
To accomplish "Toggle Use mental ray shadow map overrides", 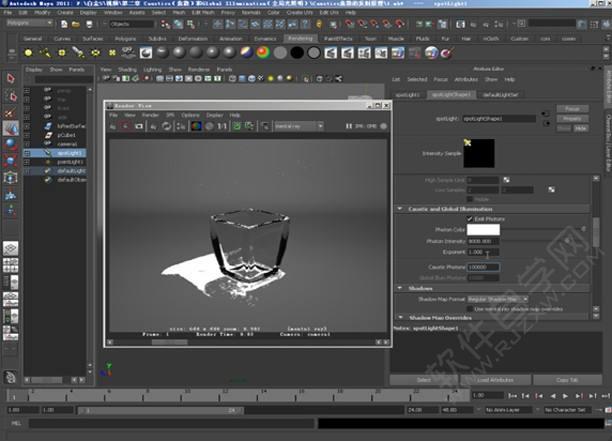I will 471,307.
